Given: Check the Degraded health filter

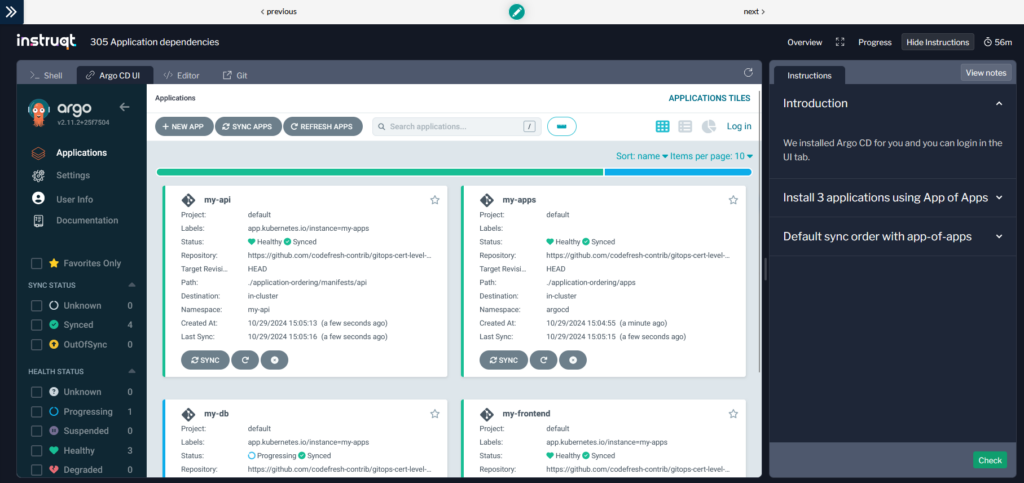Looking at the screenshot, I should click(x=37, y=469).
